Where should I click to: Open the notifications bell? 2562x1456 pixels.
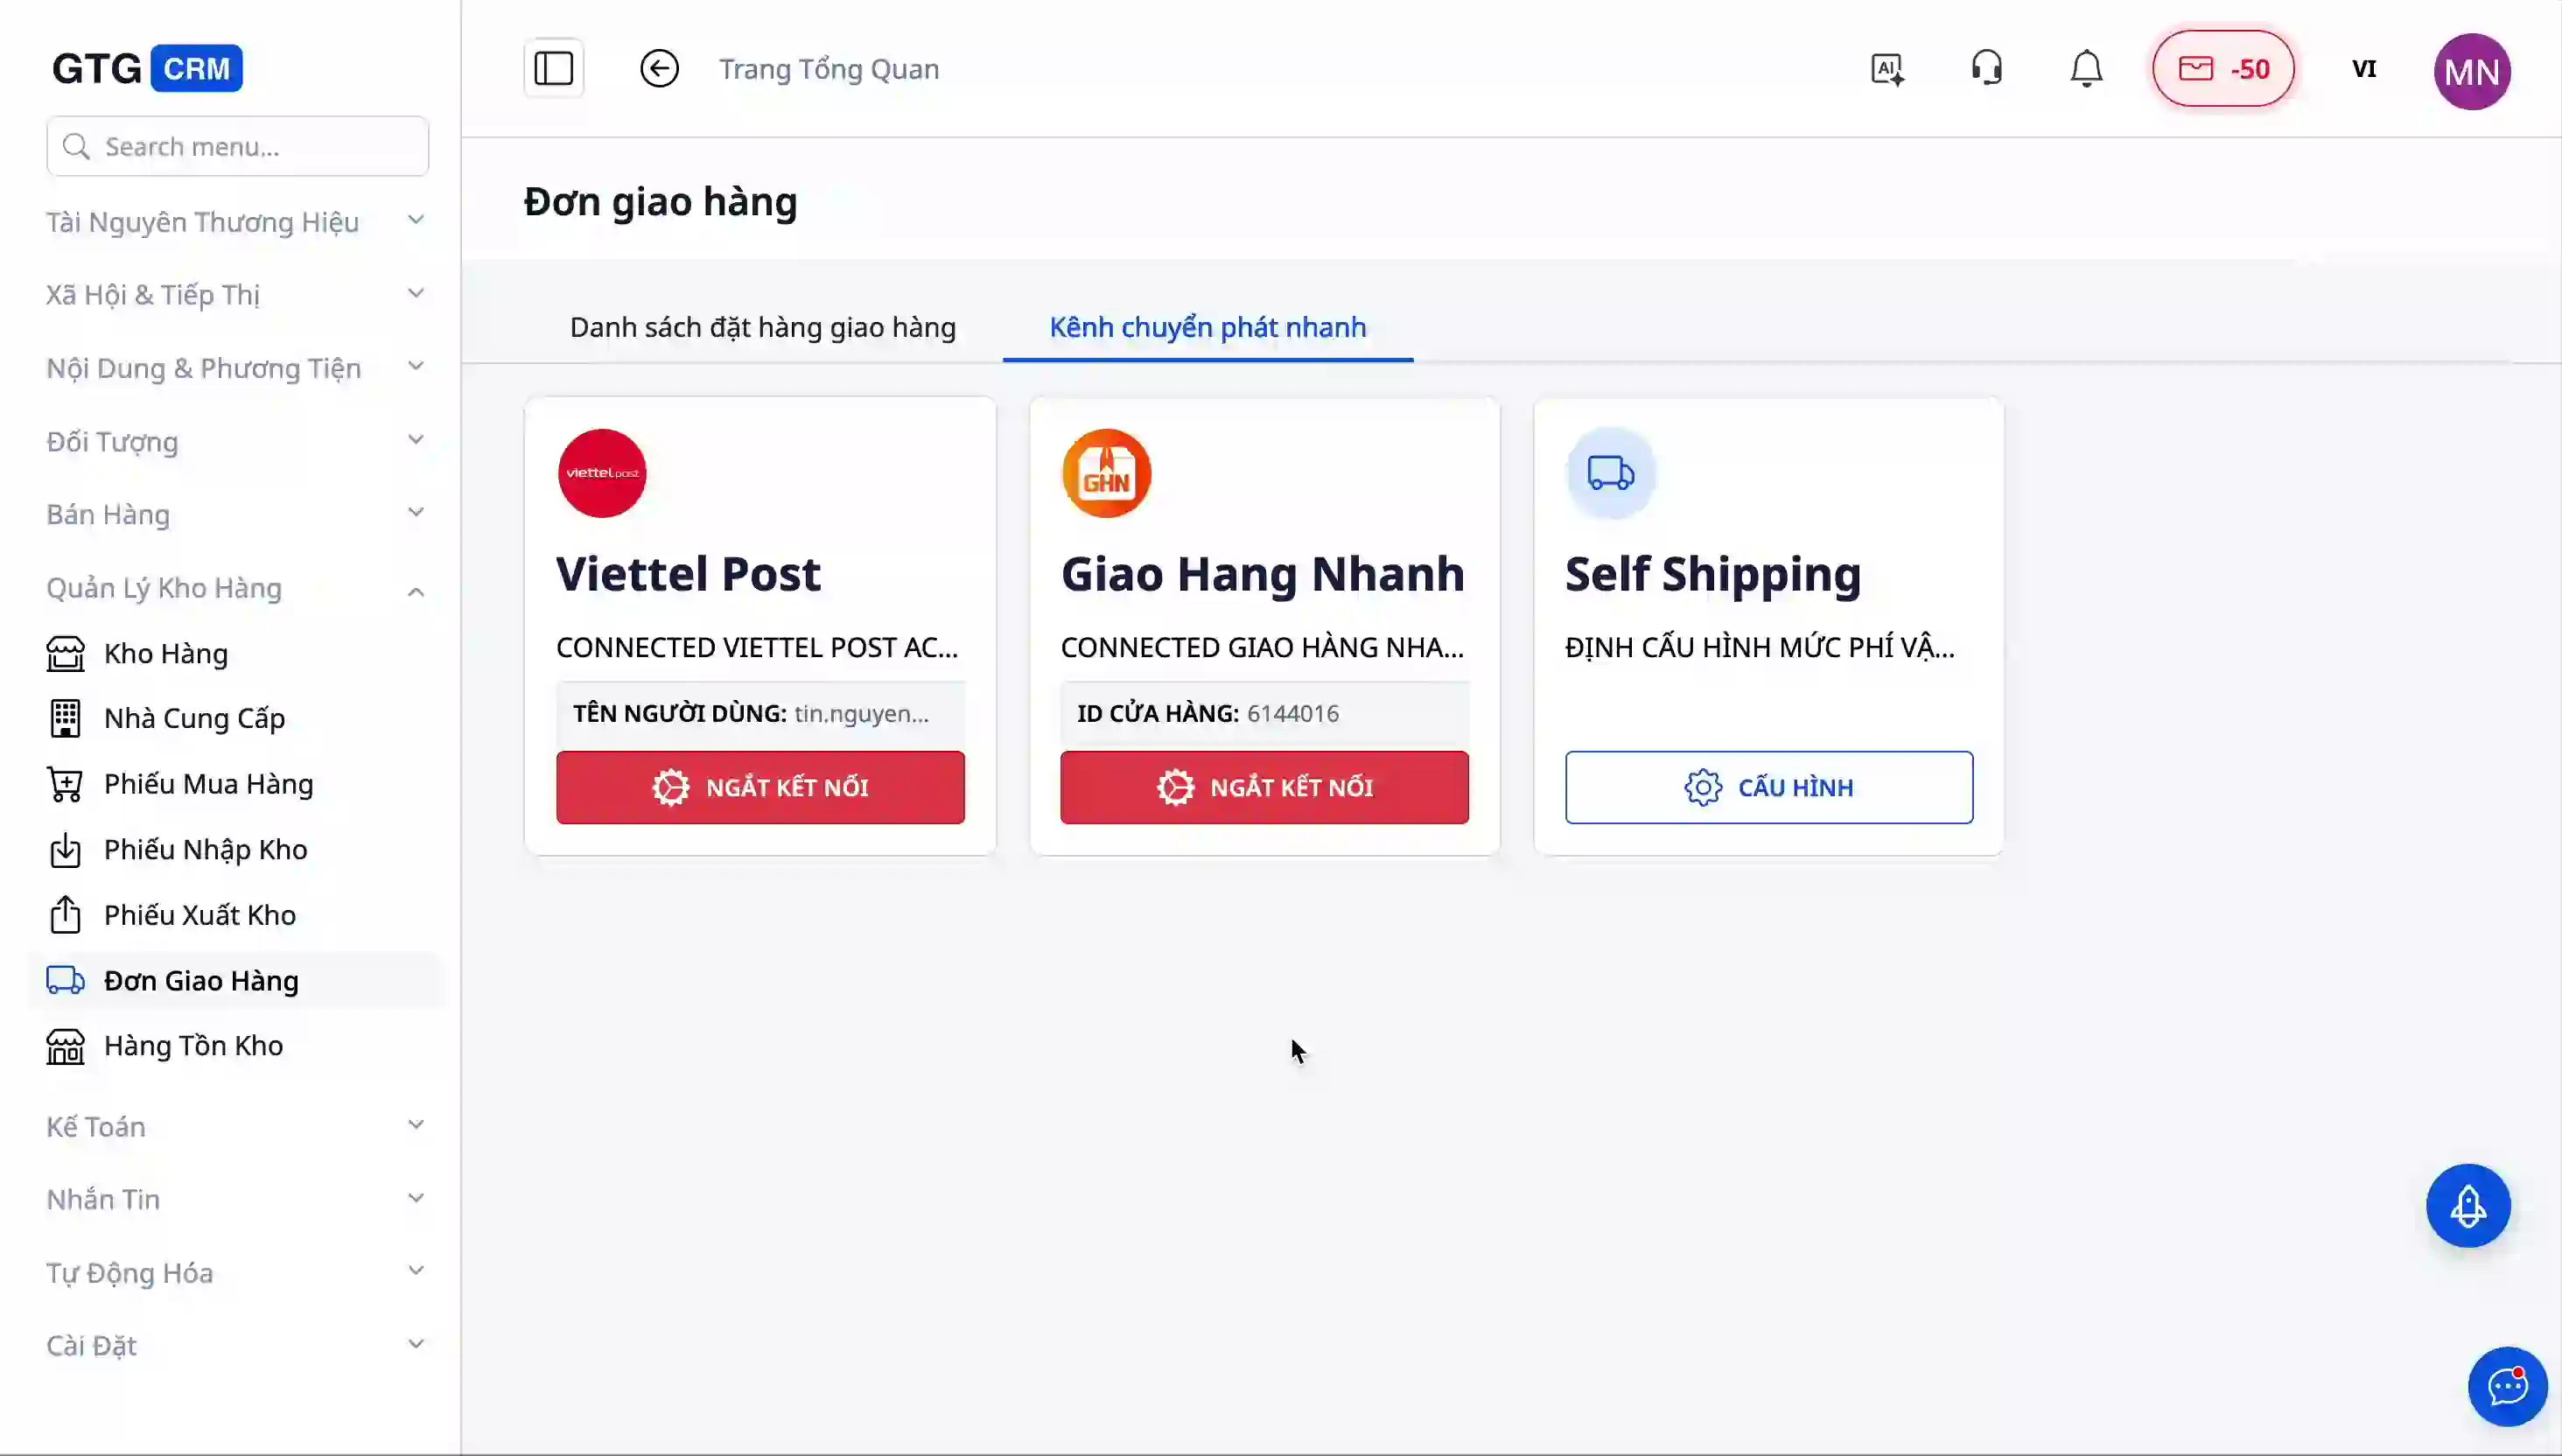(x=2086, y=69)
